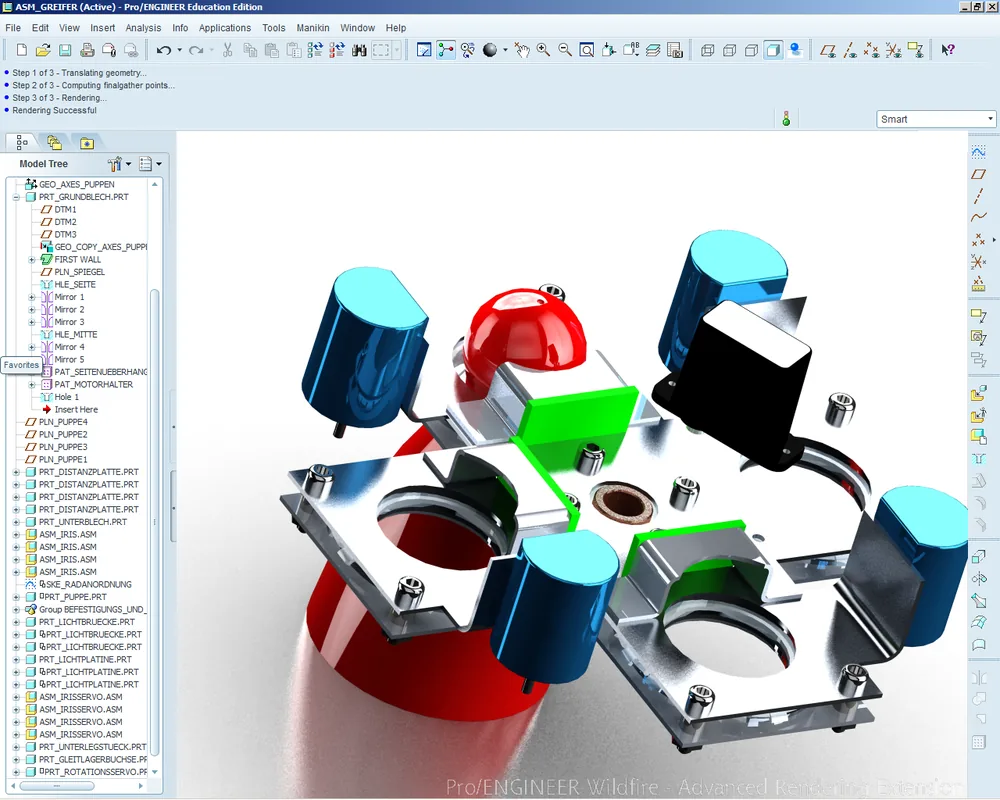This screenshot has width=1000, height=800.
Task: Click the context-sensitive help arrow icon
Action: pyautogui.click(x=948, y=50)
